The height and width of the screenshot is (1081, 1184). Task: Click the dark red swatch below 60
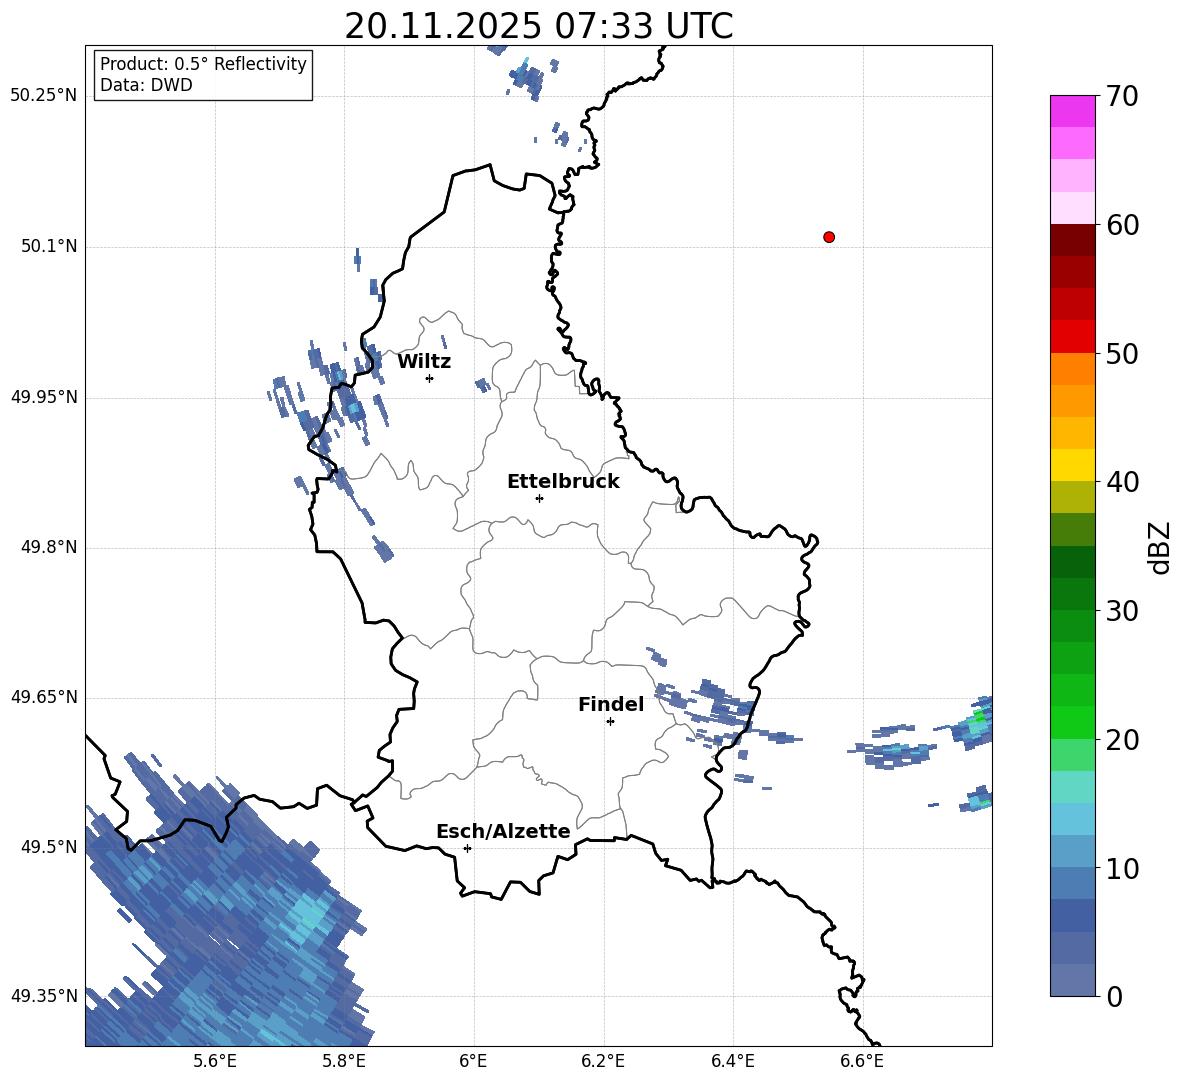pyautogui.click(x=1072, y=240)
